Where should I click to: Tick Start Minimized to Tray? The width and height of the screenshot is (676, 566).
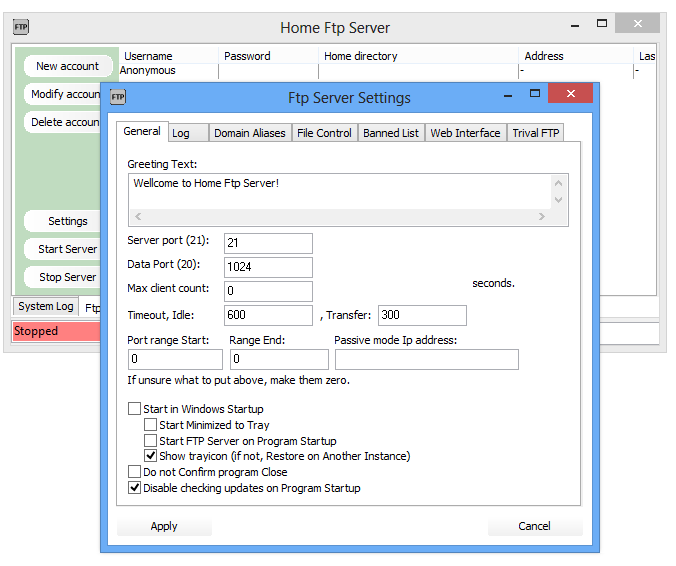[150, 425]
